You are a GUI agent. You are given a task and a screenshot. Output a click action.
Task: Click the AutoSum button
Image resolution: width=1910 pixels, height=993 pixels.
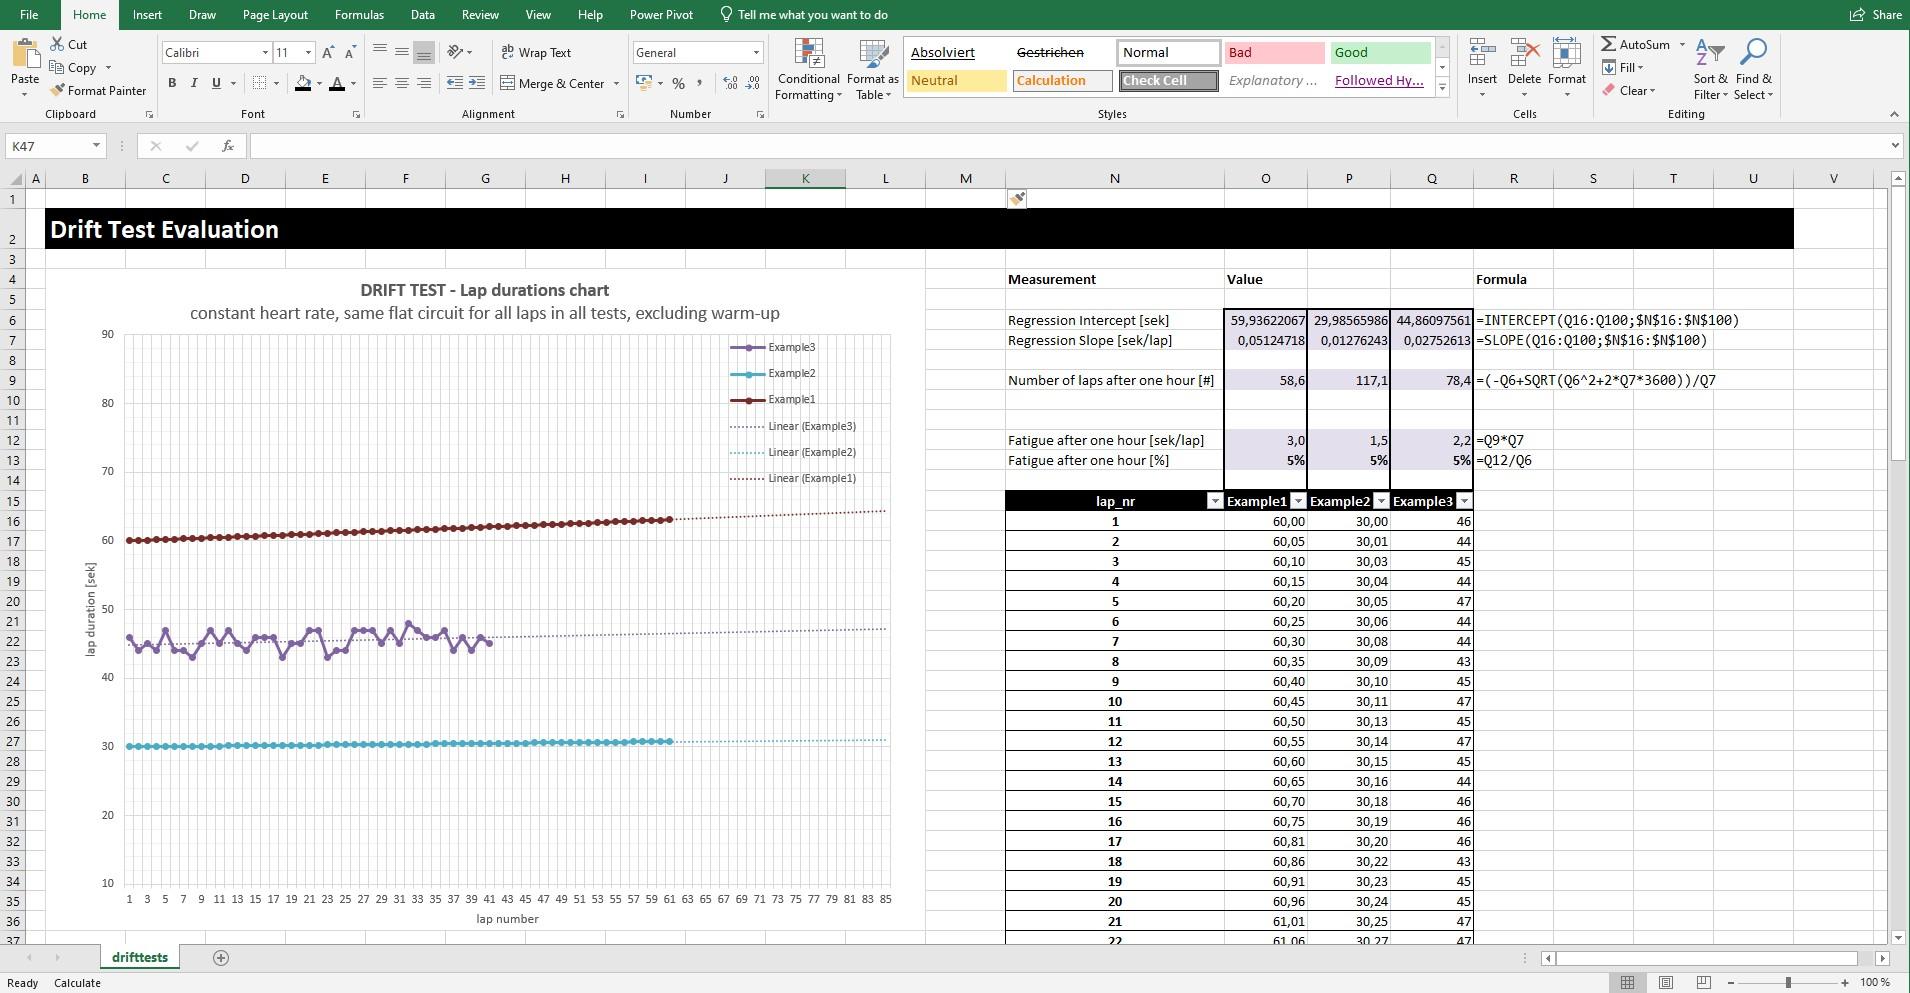pos(1636,45)
